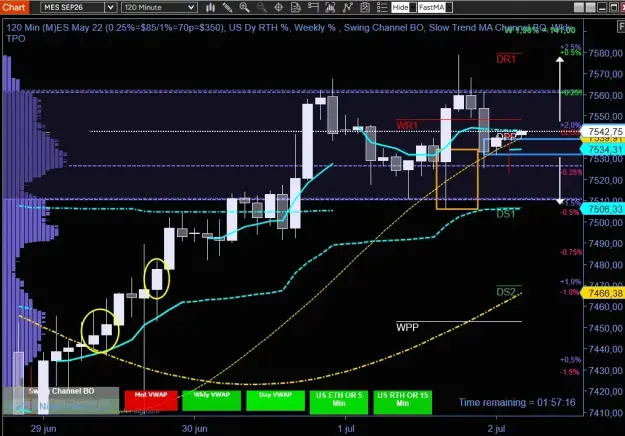Open the strategies clipboard icon
This screenshot has height=436, width=625.
[365, 7]
